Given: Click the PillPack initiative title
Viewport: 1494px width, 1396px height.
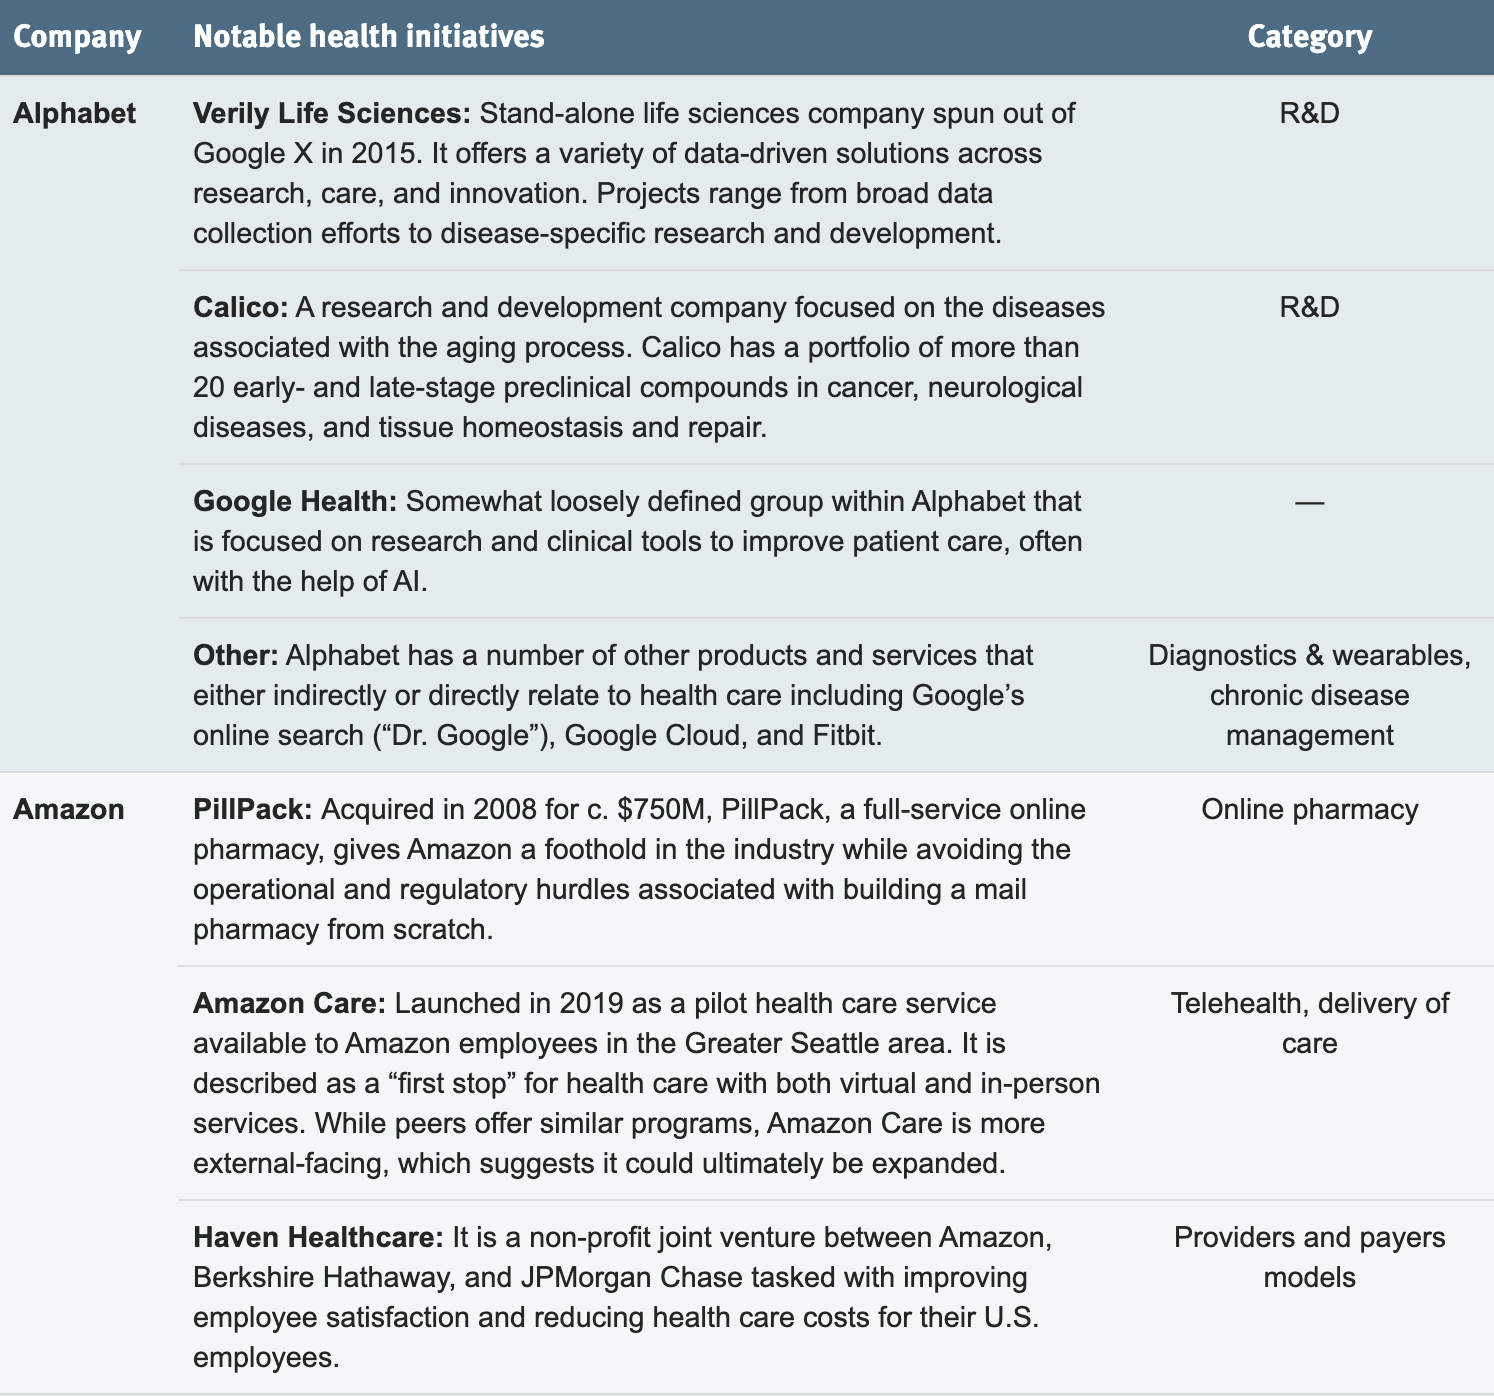Looking at the screenshot, I should [x=253, y=809].
